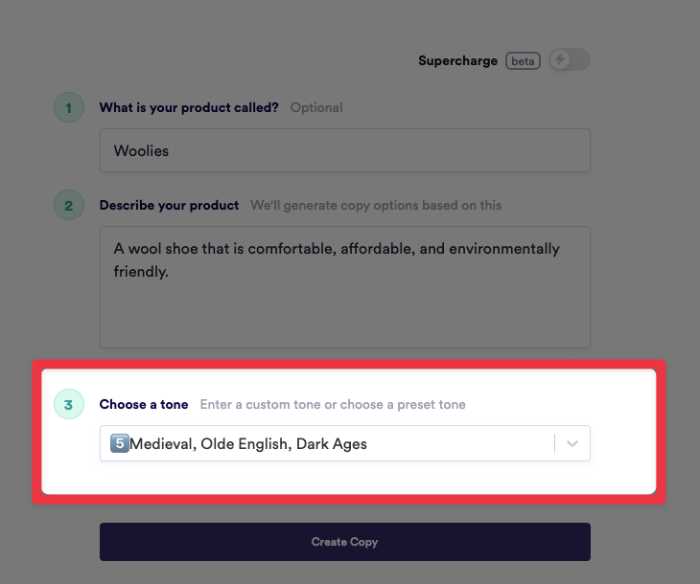Expand the tone dropdown chevron arrow
Image resolution: width=700 pixels, height=584 pixels.
point(572,443)
